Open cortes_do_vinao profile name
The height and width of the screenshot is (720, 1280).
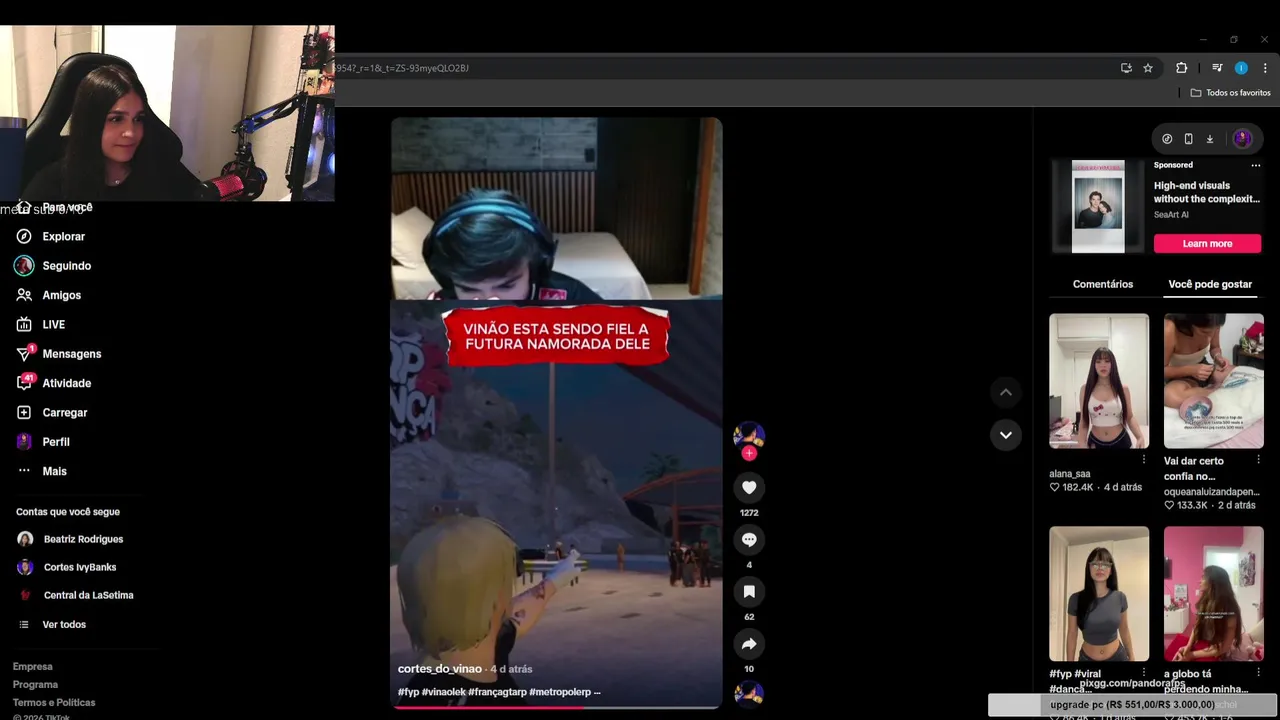tap(440, 669)
